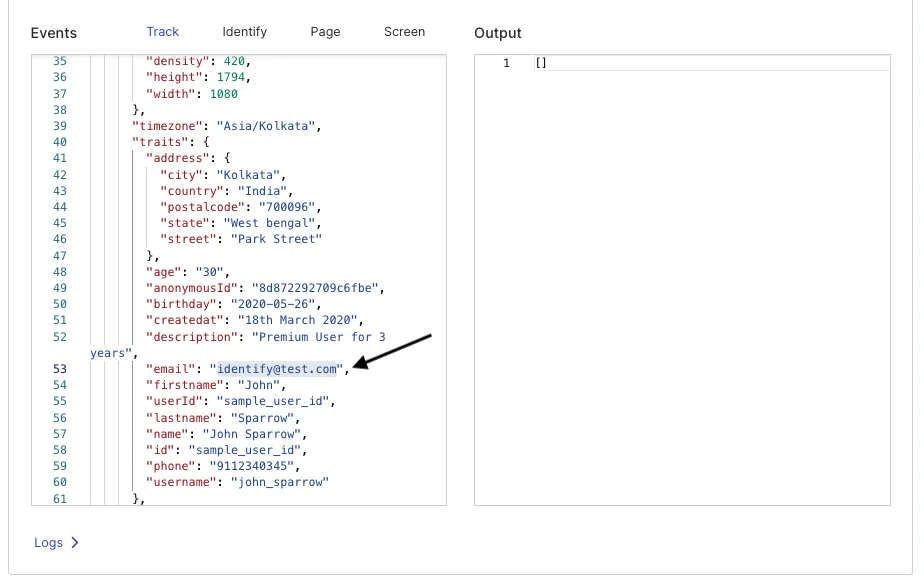Image resolution: width=924 pixels, height=584 pixels.
Task: Click line number 53 in the gutter
Action: (x=60, y=369)
